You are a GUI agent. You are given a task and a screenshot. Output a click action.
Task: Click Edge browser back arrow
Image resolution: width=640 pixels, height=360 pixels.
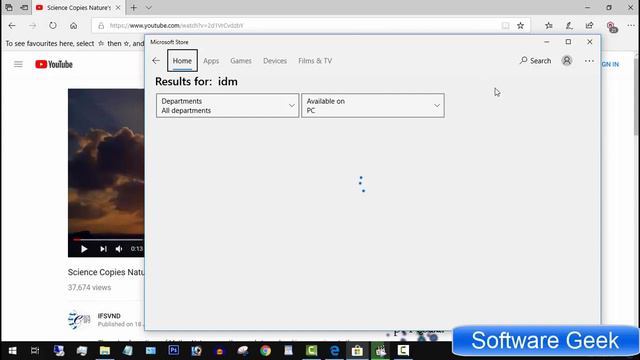click(x=12, y=25)
